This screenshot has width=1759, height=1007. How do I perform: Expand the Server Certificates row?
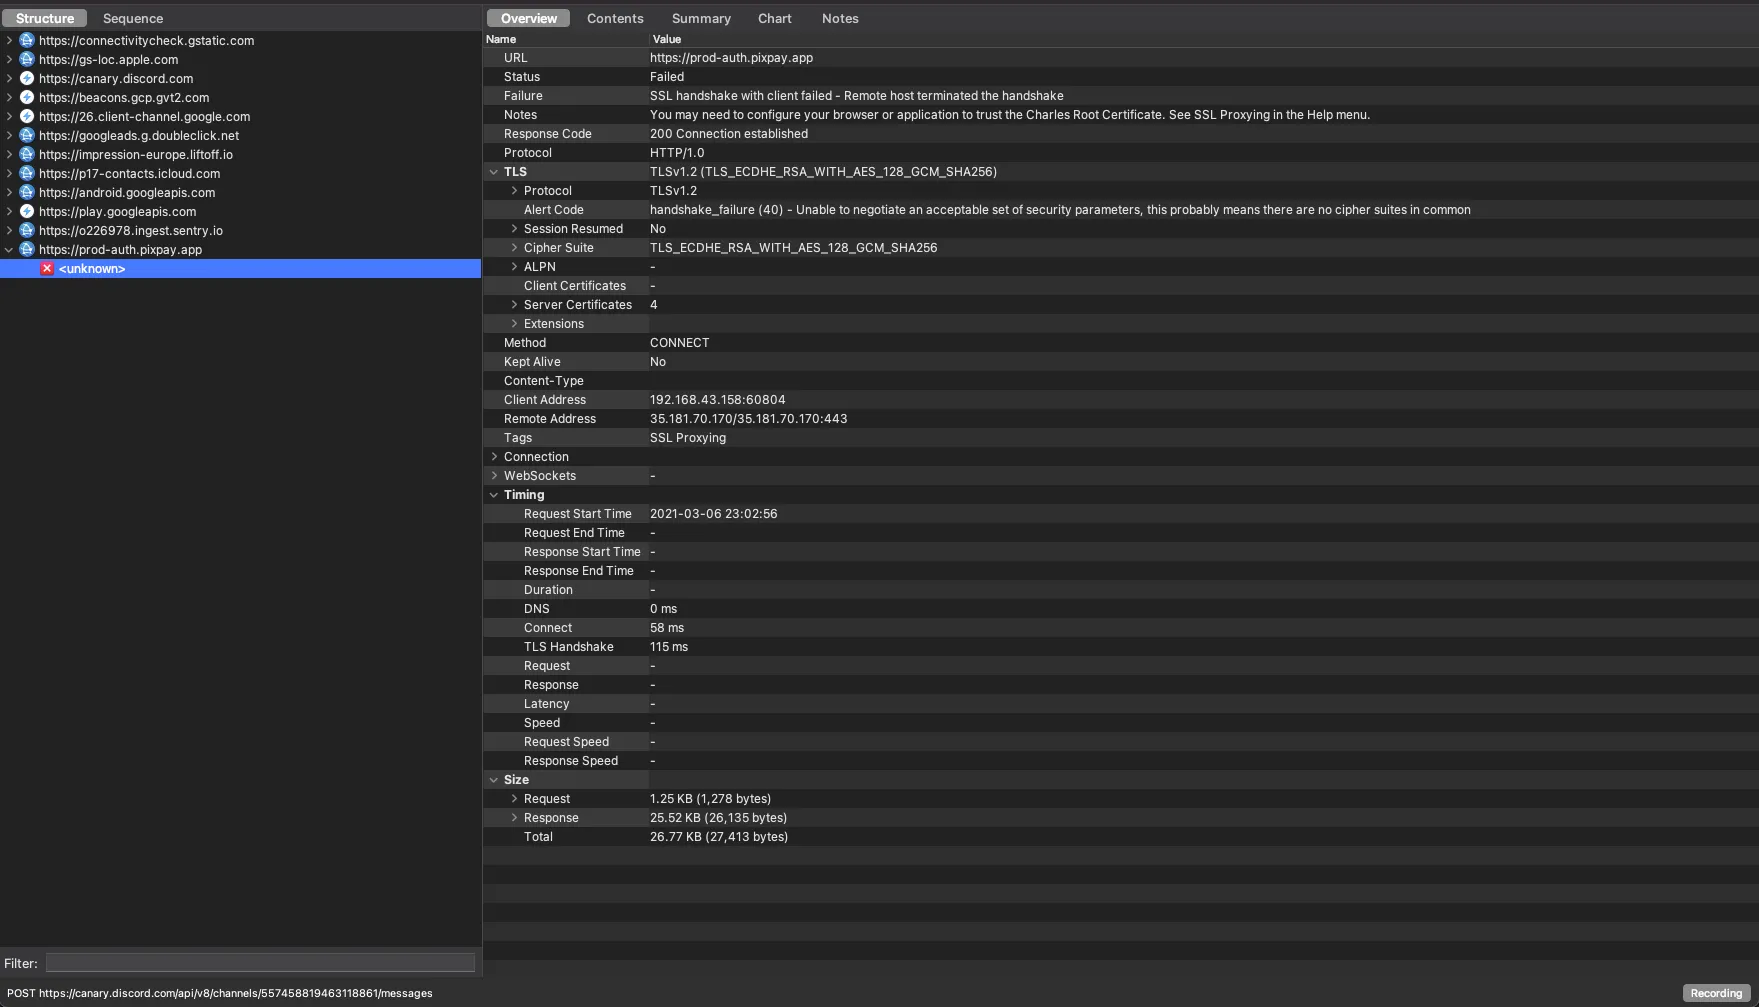pyautogui.click(x=514, y=305)
